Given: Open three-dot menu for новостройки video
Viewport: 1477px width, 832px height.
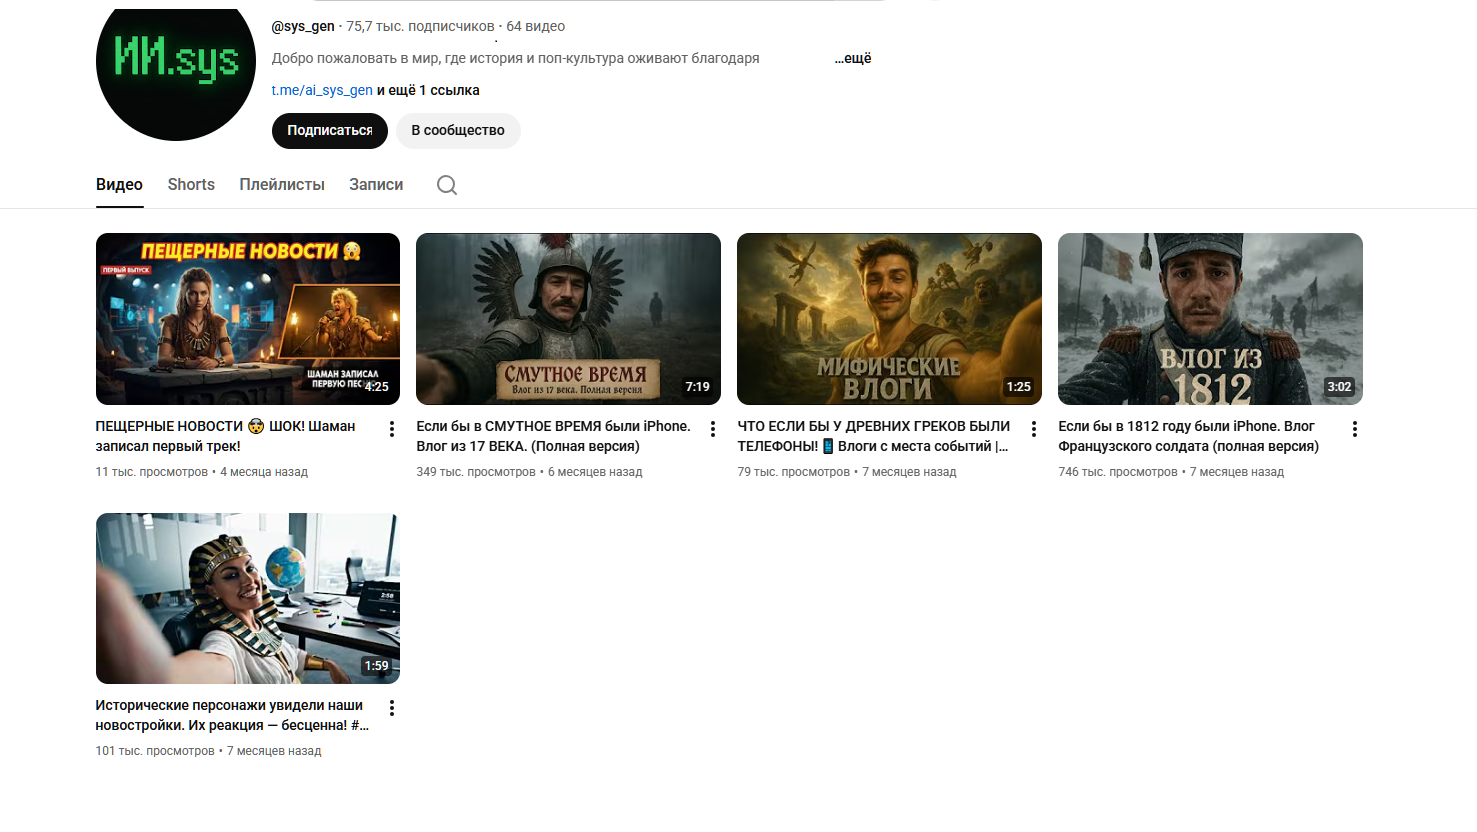Looking at the screenshot, I should tap(392, 708).
